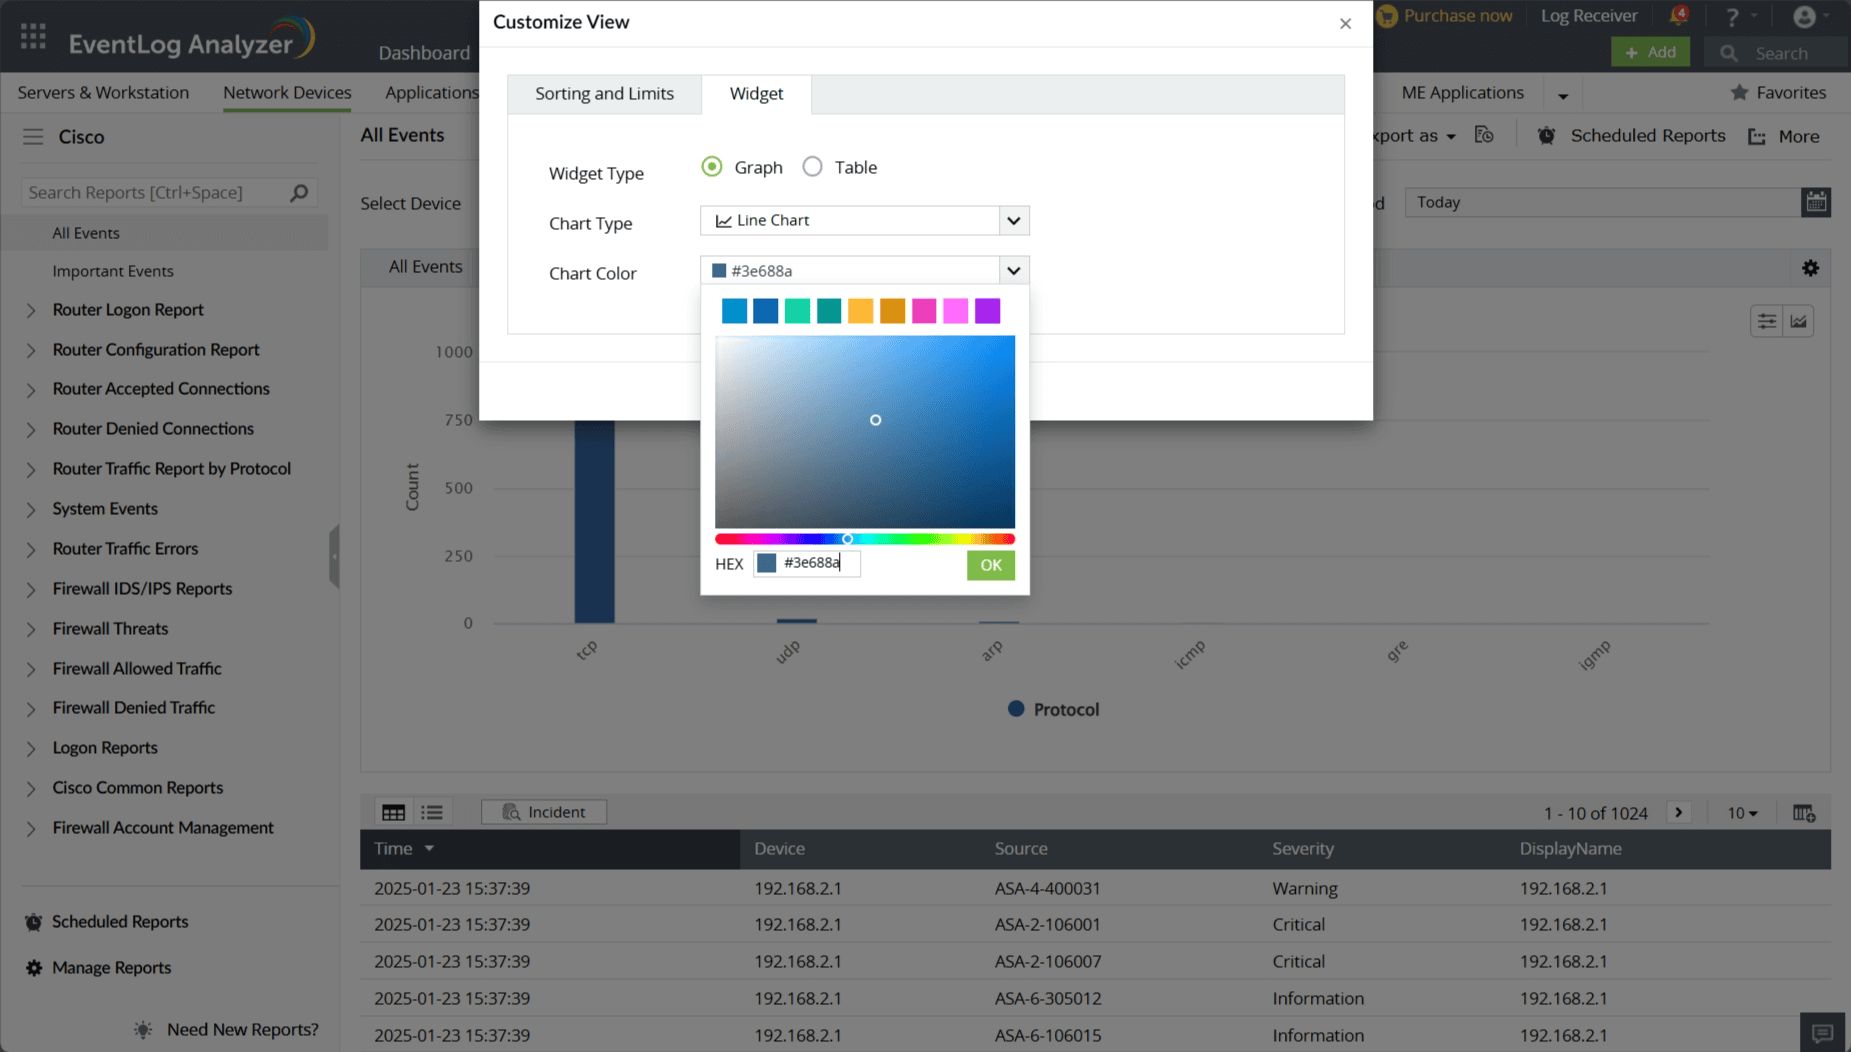1851x1052 pixels.
Task: Open the user profile avatar icon
Action: click(x=1804, y=16)
